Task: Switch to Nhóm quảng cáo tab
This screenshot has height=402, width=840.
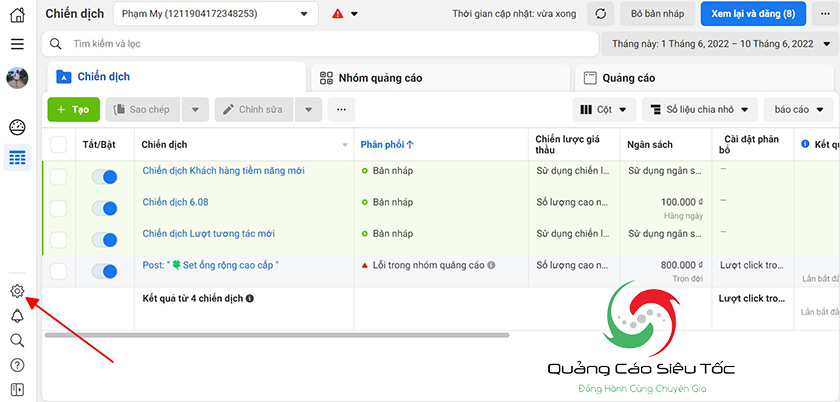Action: pos(440,78)
